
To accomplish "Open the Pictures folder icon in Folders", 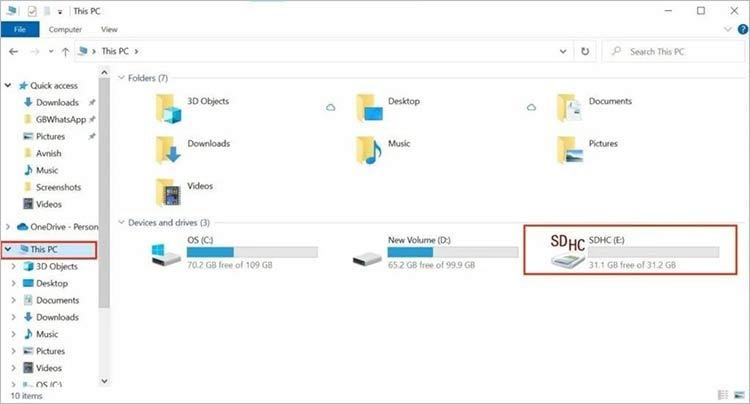I will 570,150.
